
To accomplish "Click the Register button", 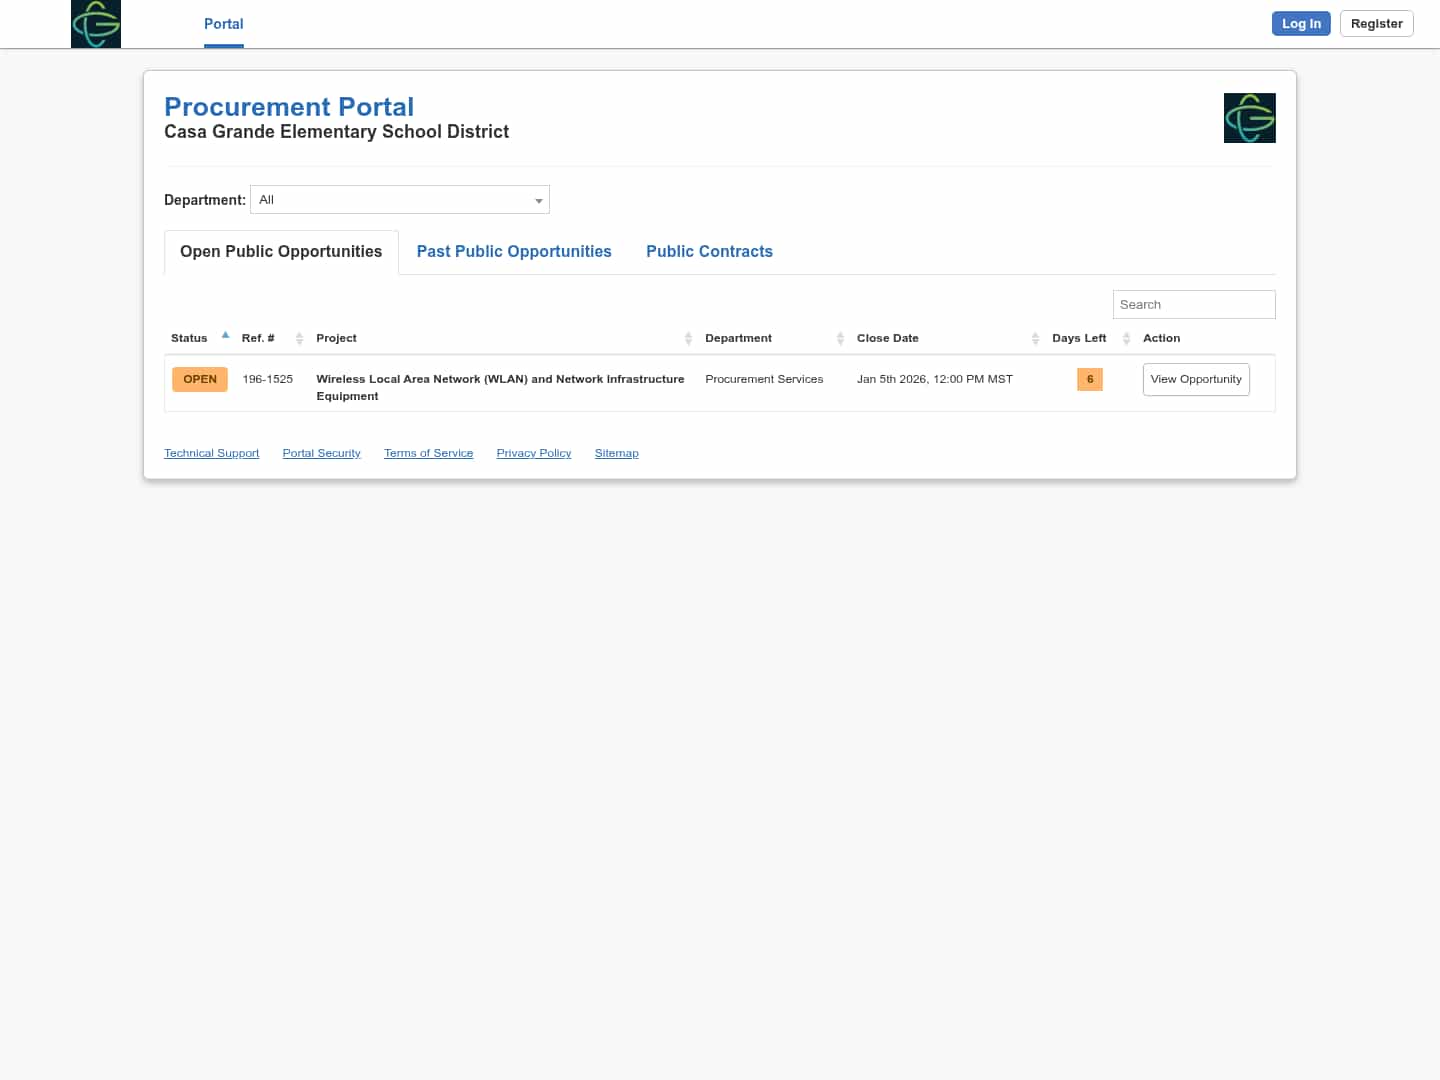I will coord(1376,23).
